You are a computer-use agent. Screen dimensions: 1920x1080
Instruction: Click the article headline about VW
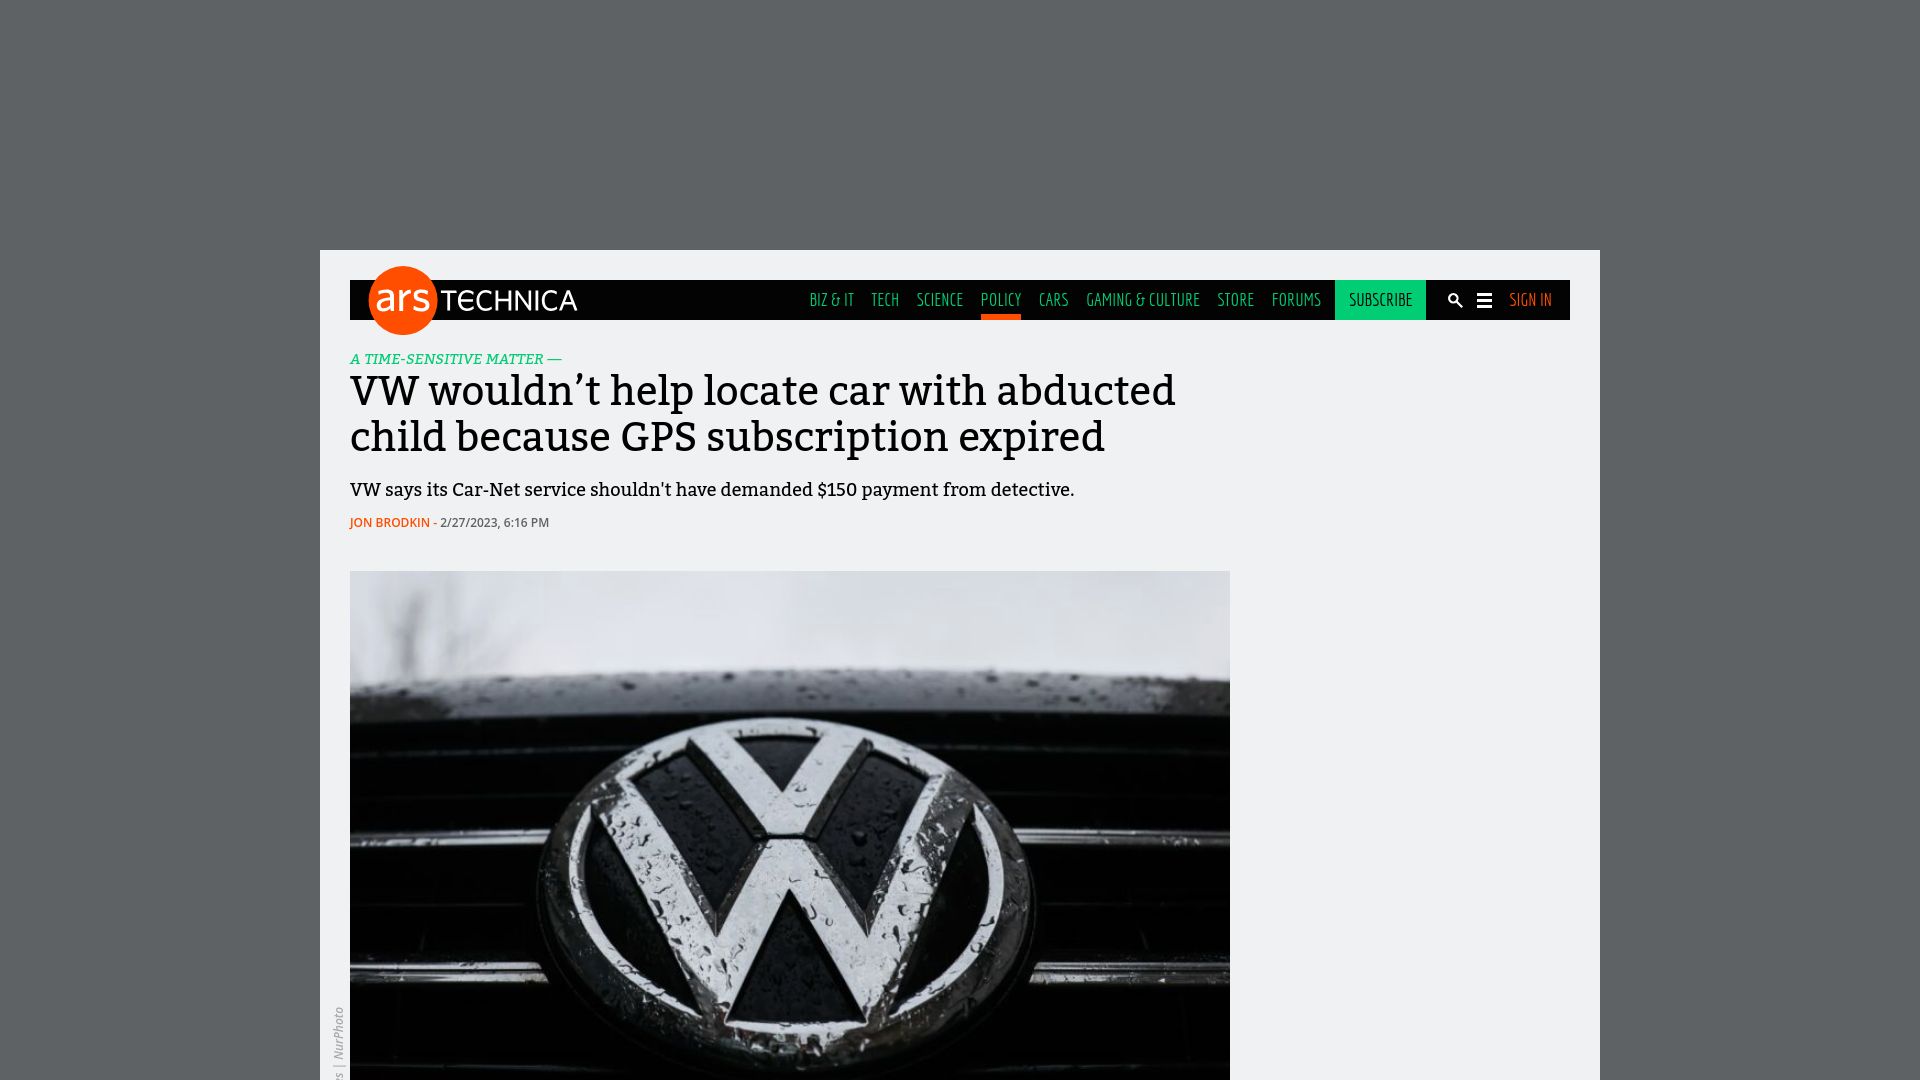tap(763, 414)
